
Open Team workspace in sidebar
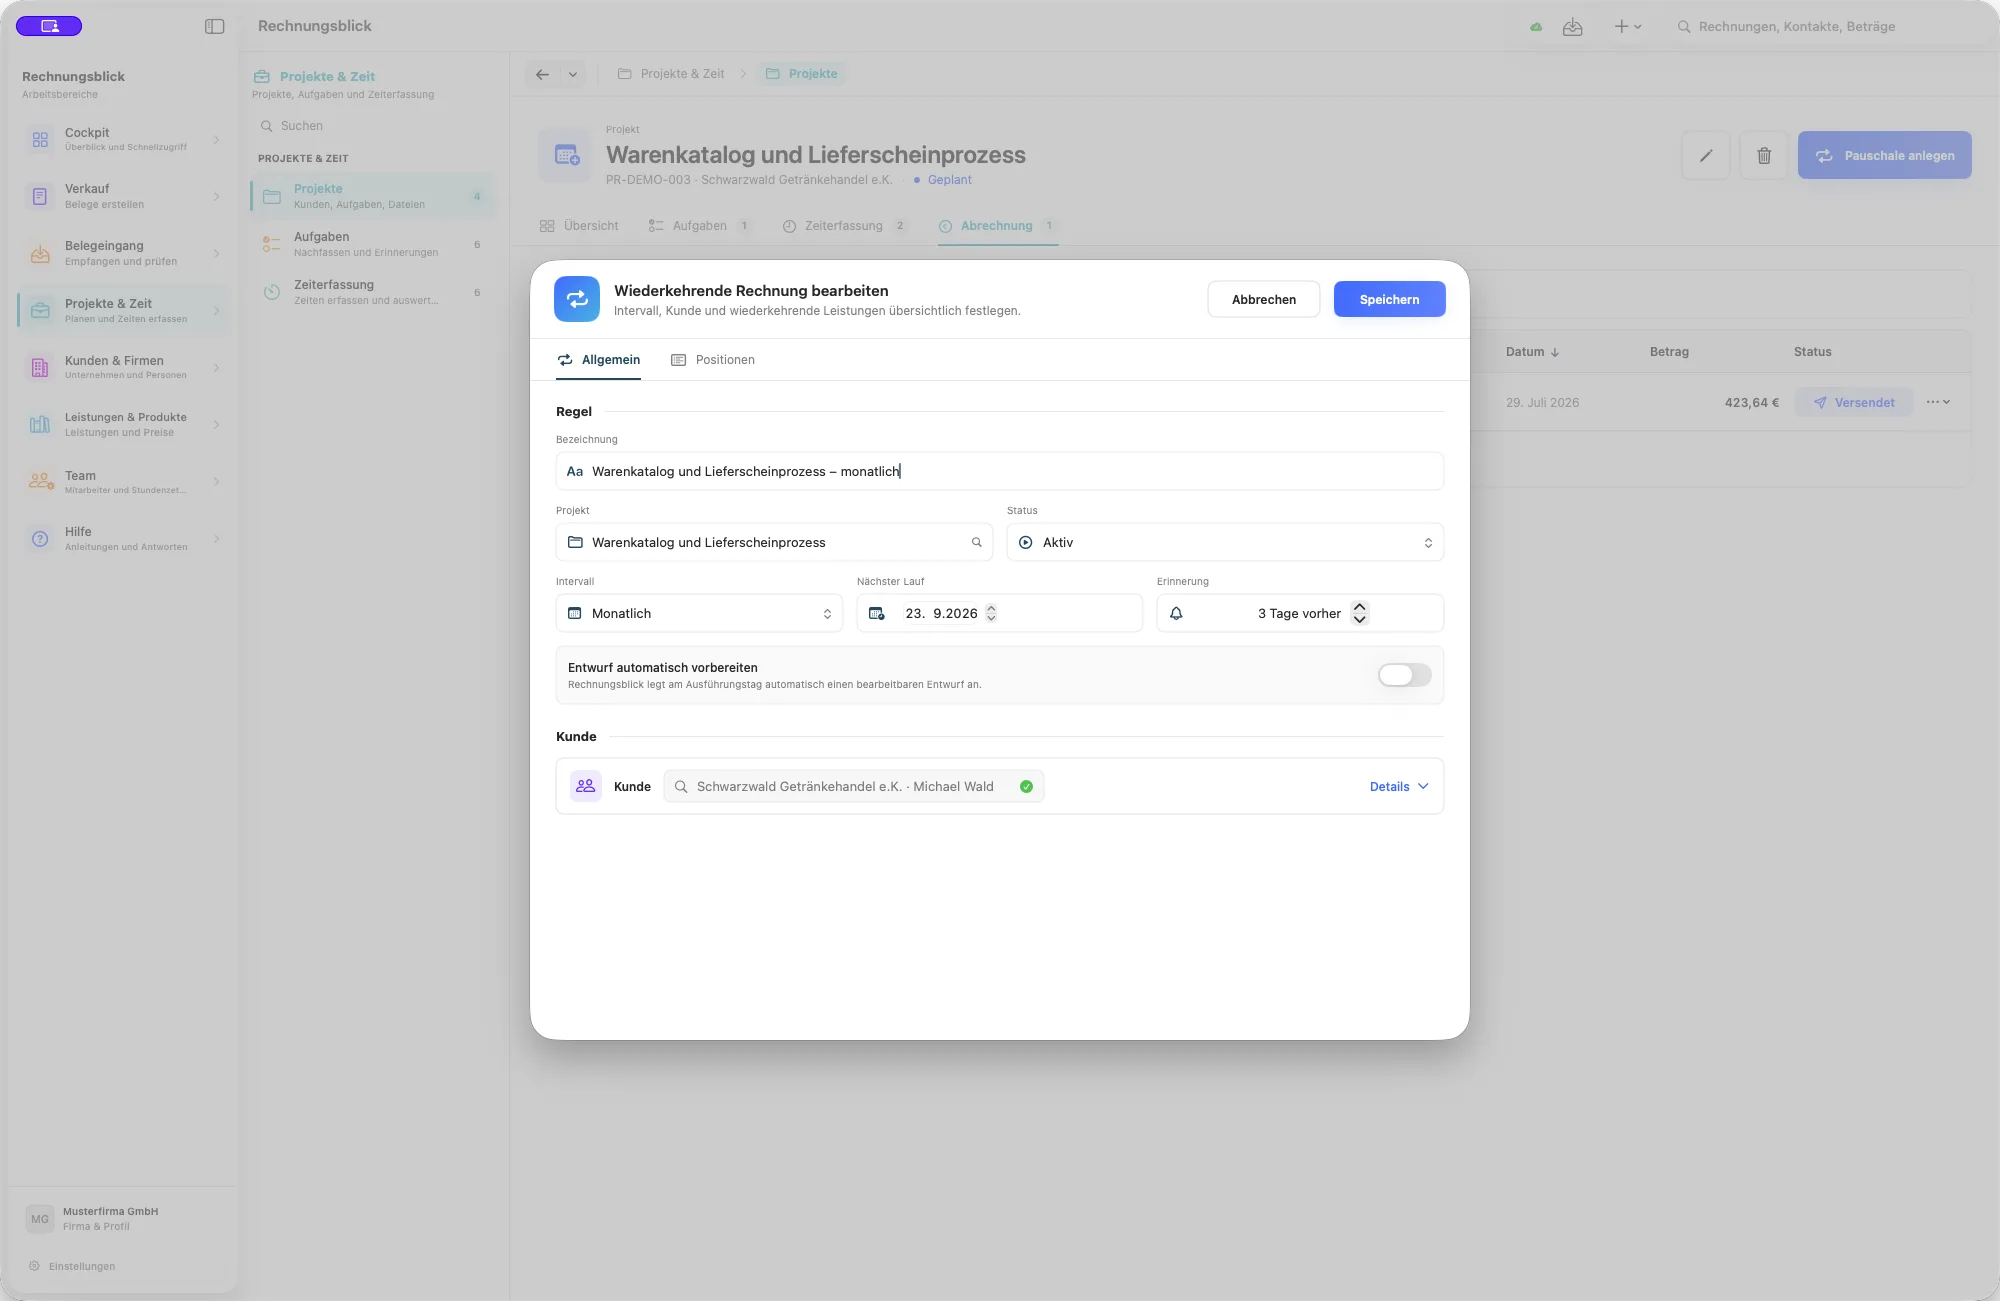click(124, 482)
